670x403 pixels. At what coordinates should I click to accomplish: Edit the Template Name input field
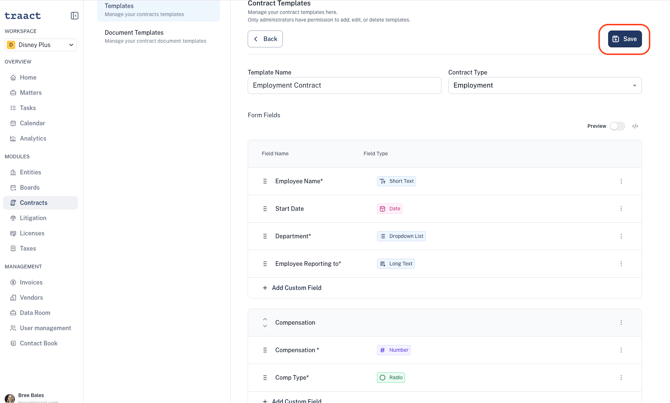(344, 85)
